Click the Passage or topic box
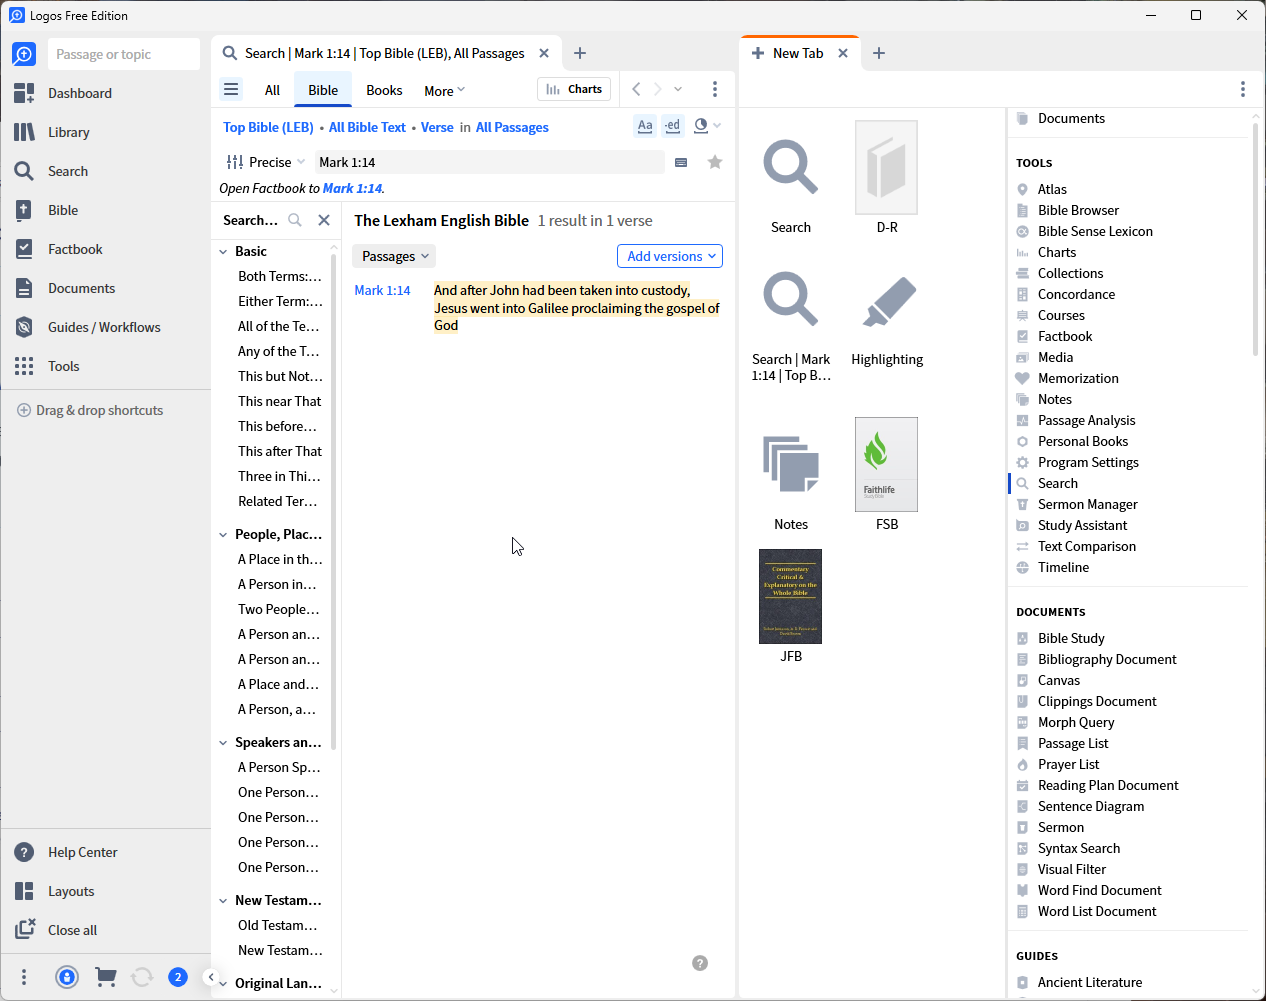1266x1001 pixels. pos(124,54)
